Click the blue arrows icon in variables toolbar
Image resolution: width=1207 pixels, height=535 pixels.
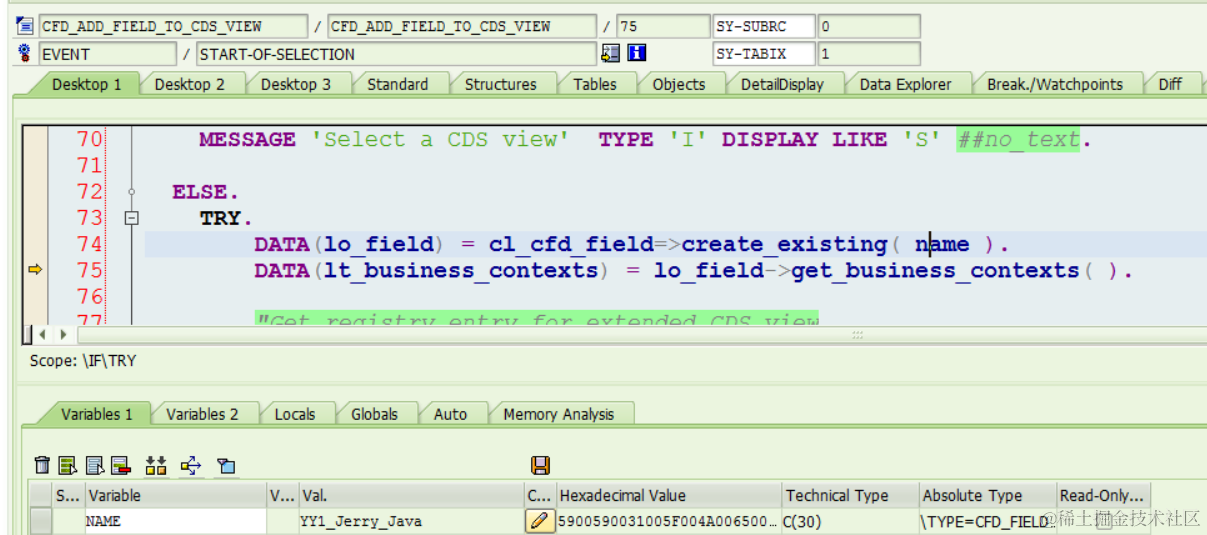(x=191, y=465)
